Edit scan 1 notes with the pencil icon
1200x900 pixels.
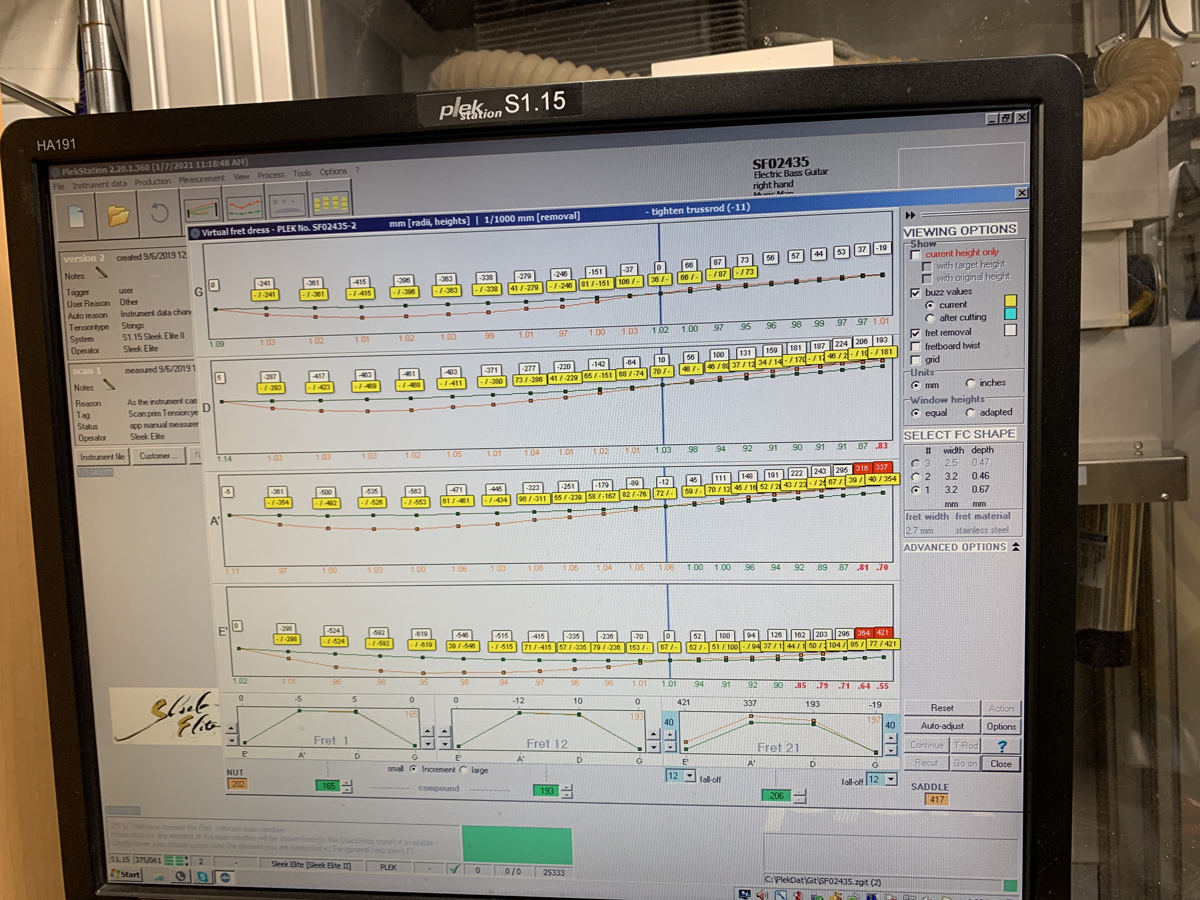coord(109,384)
